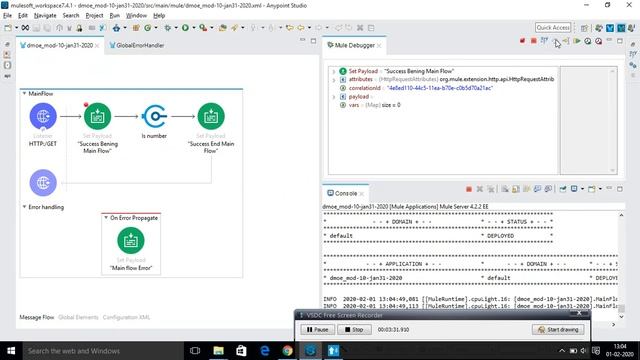Screen dimensions: 640x360
Task: Open the Open Perspective icon beside Quick Access
Action: 584,28
